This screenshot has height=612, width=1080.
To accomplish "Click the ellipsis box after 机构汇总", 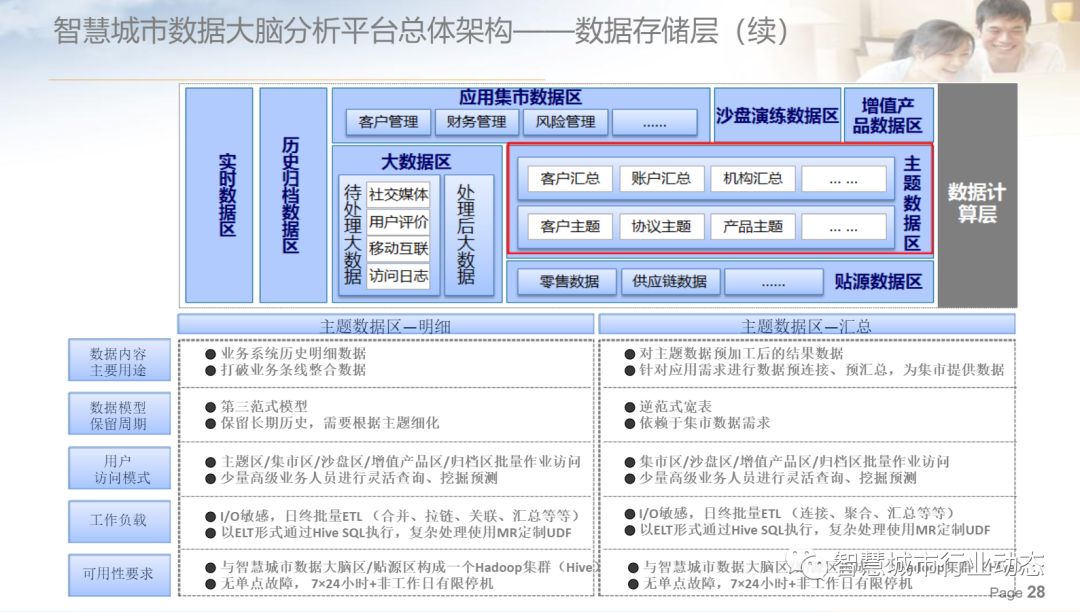I will (x=844, y=180).
